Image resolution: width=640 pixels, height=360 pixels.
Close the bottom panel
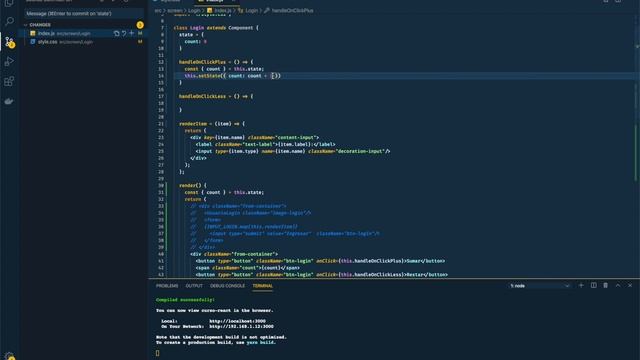pos(630,286)
